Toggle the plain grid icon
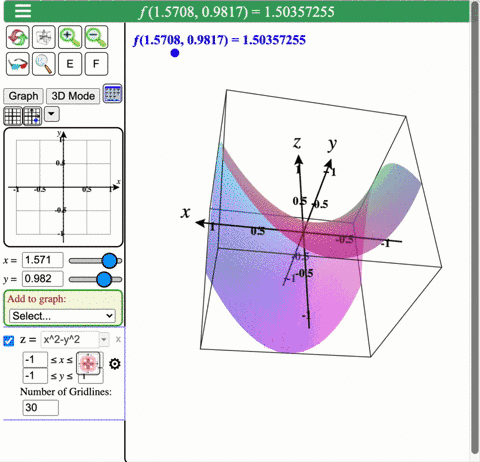This screenshot has width=480, height=462. click(13, 116)
